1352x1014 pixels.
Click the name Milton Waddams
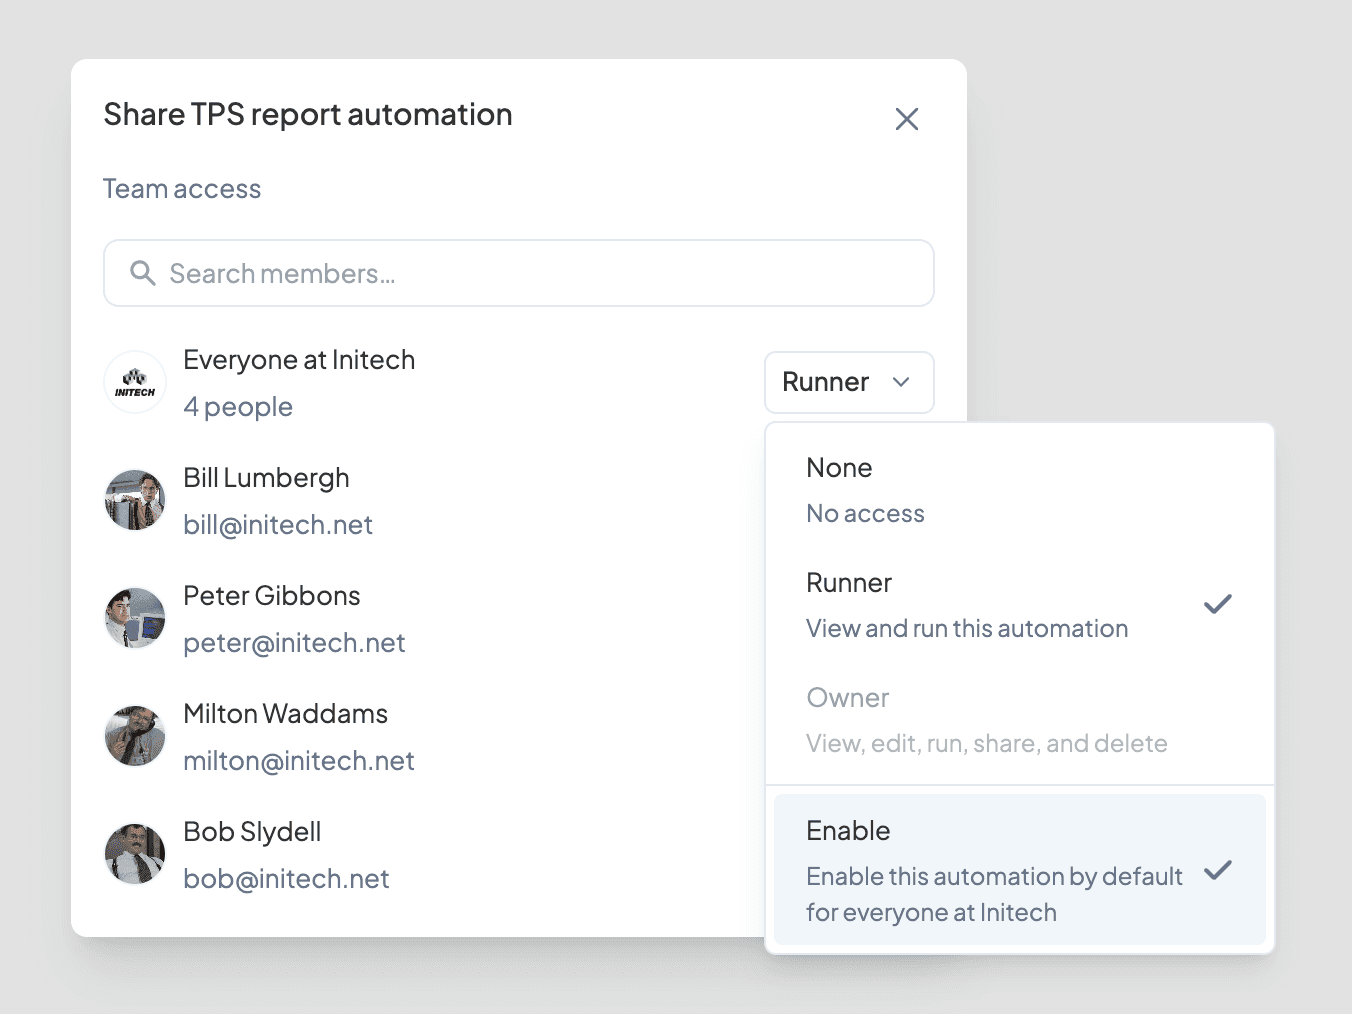285,714
